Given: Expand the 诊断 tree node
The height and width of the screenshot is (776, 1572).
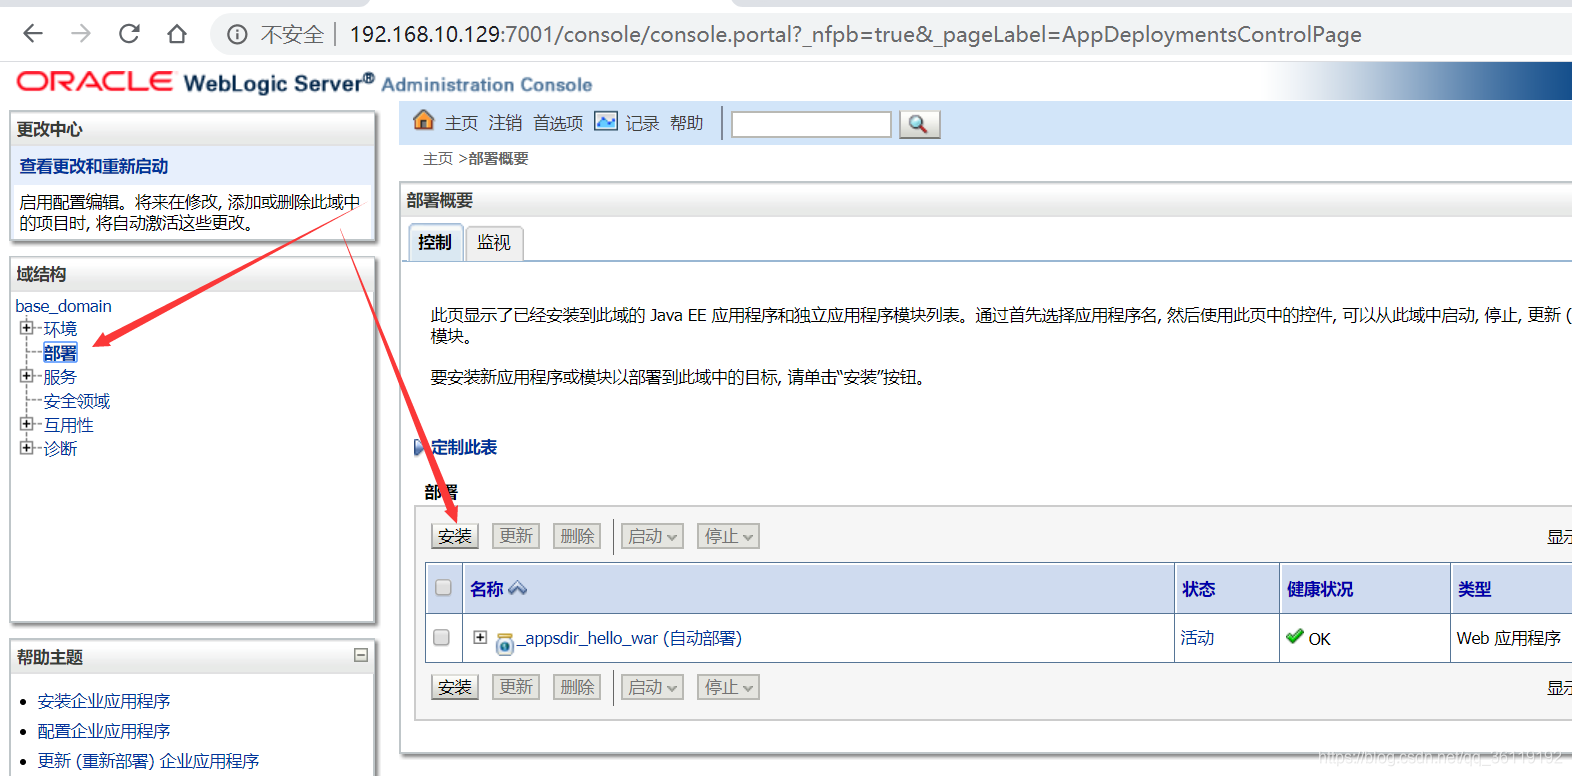Looking at the screenshot, I should [26, 448].
